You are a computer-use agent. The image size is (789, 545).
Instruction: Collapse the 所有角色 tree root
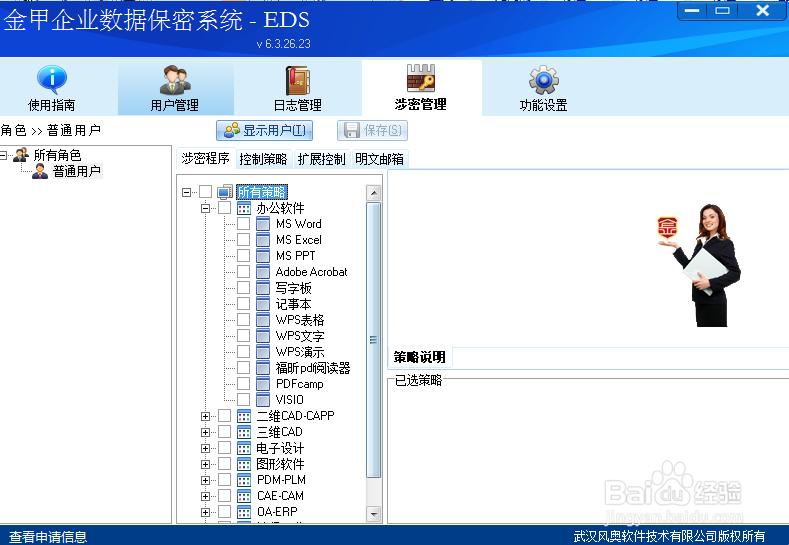(x=4, y=155)
